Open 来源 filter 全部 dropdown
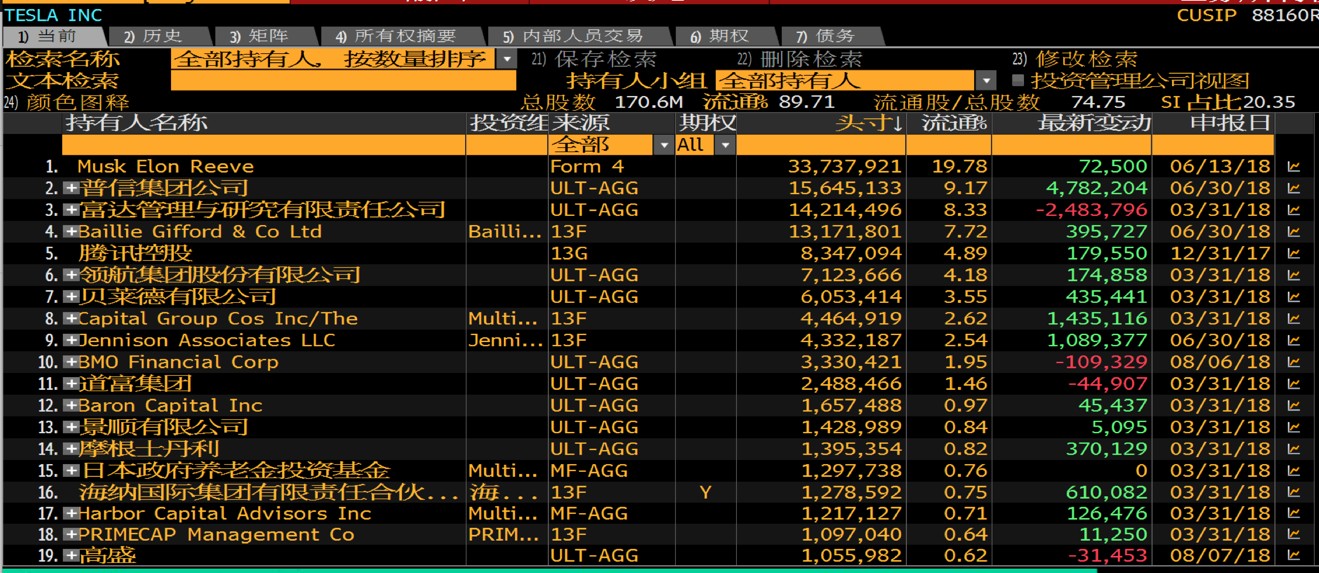This screenshot has width=1319, height=573. tap(663, 145)
